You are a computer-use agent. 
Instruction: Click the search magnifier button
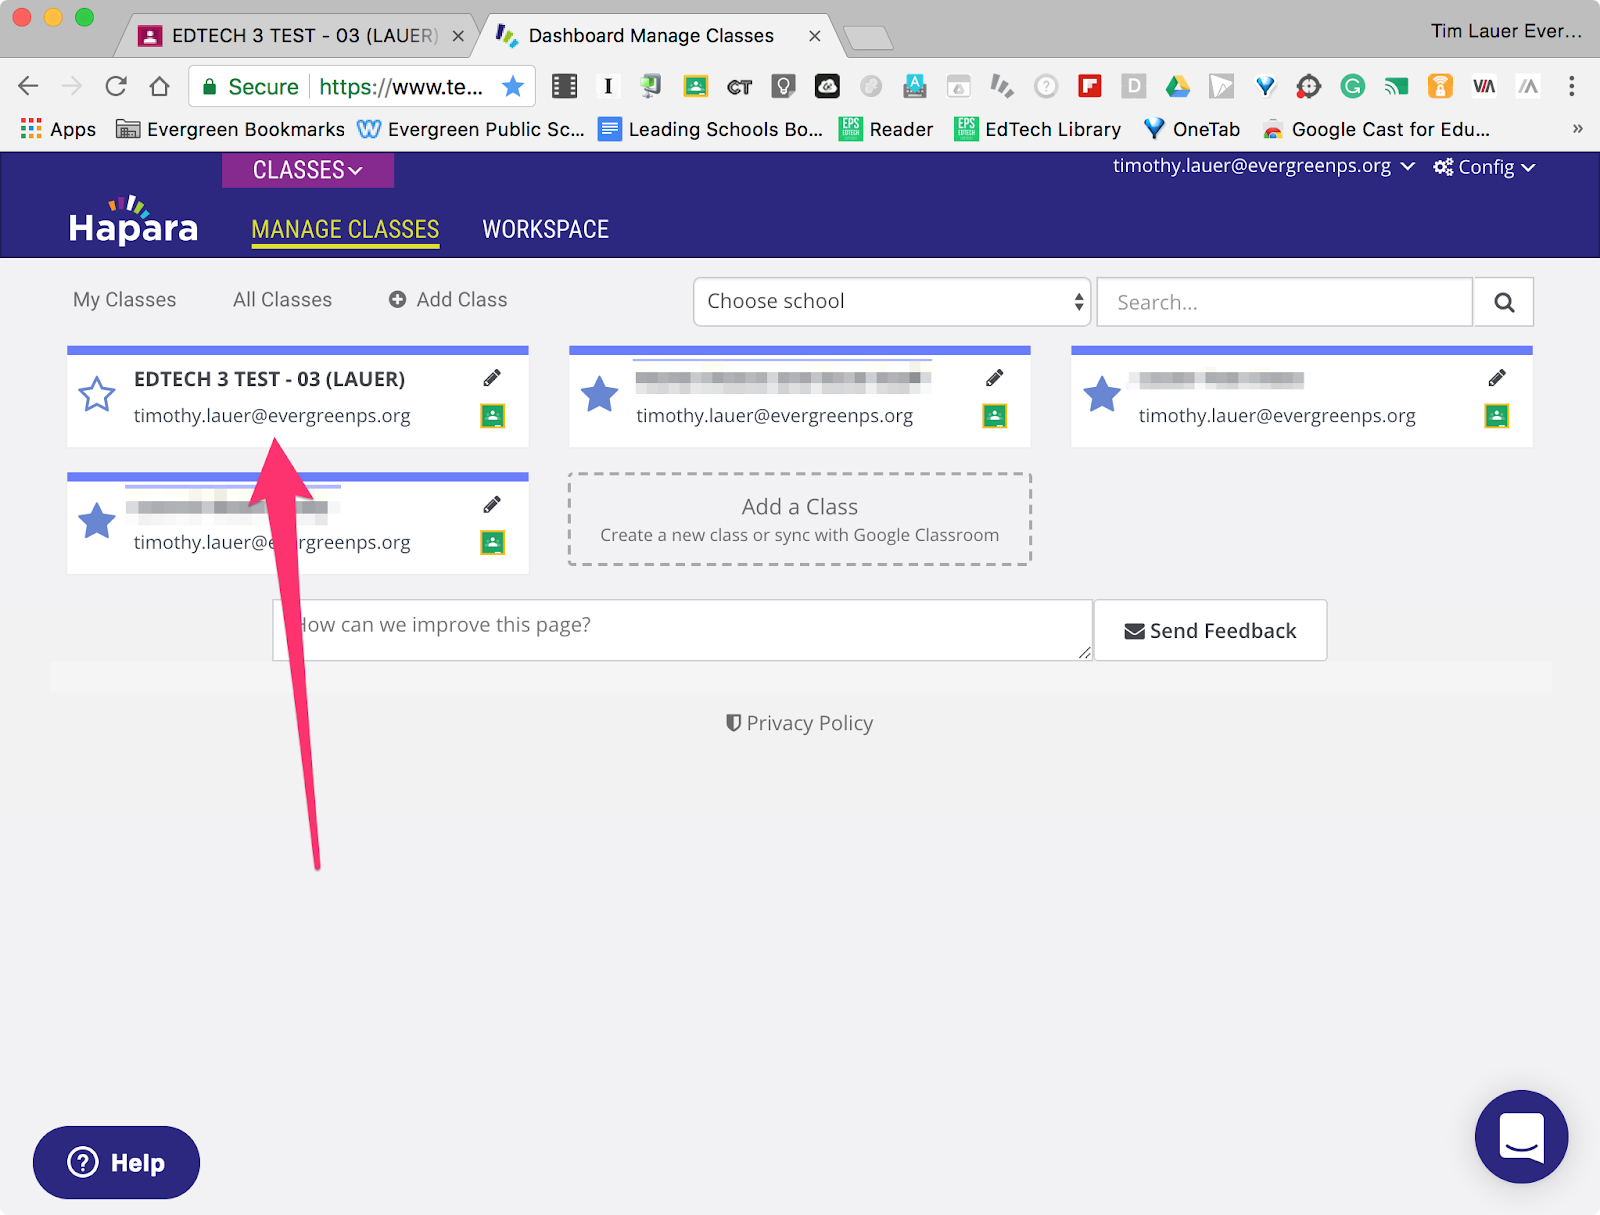click(x=1504, y=302)
